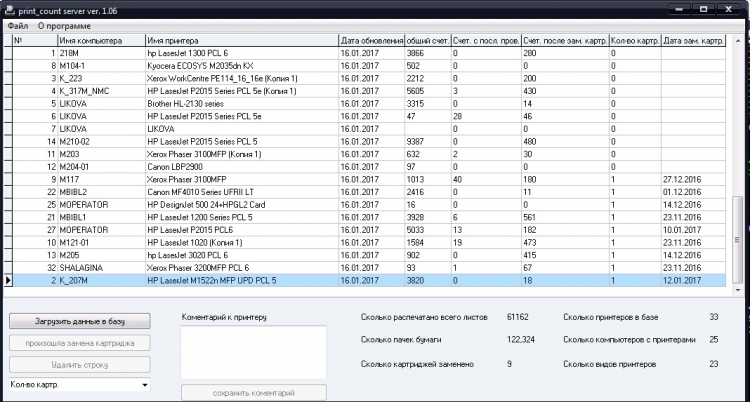Click the table's vertical scrollbar up arrow
The image size is (750, 402).
point(738,40)
